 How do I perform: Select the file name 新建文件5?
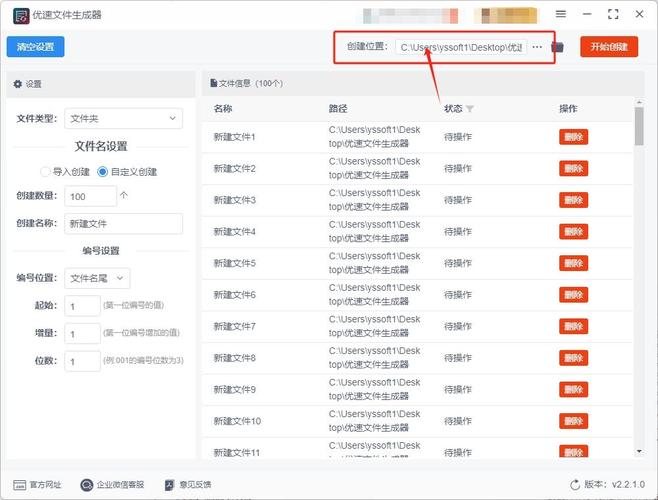point(235,263)
